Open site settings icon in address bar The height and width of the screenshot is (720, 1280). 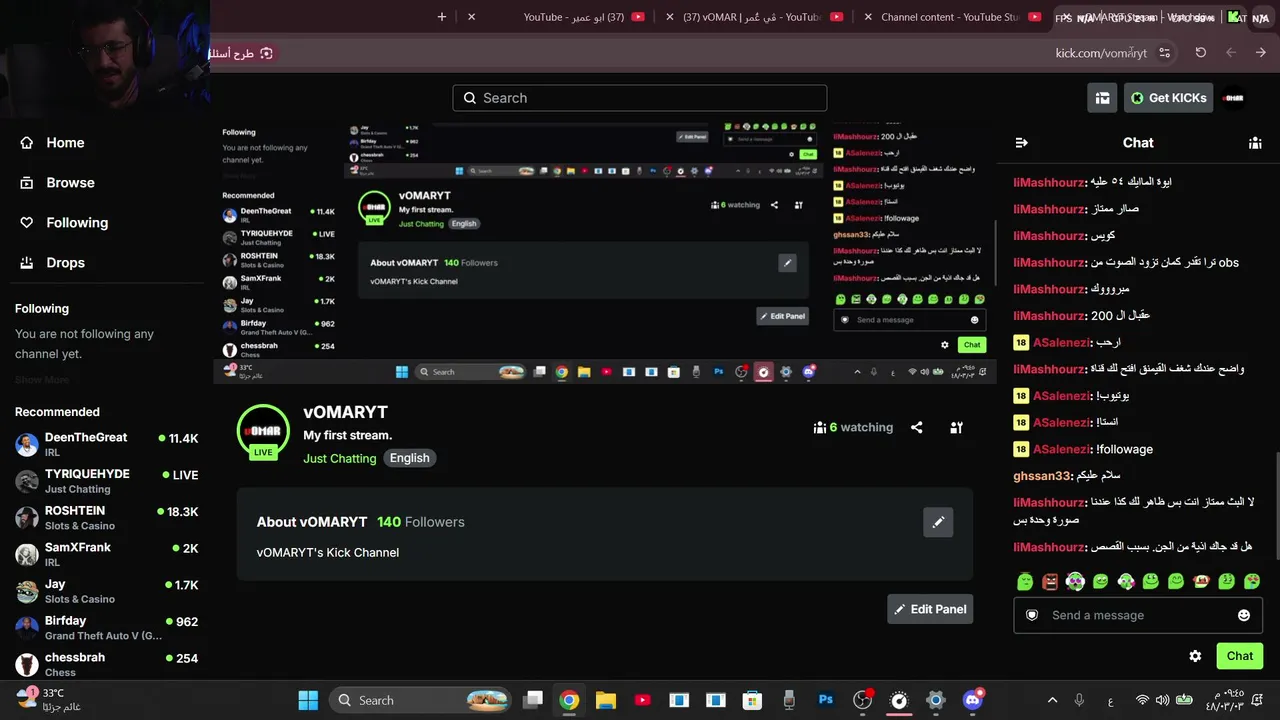1165,53
